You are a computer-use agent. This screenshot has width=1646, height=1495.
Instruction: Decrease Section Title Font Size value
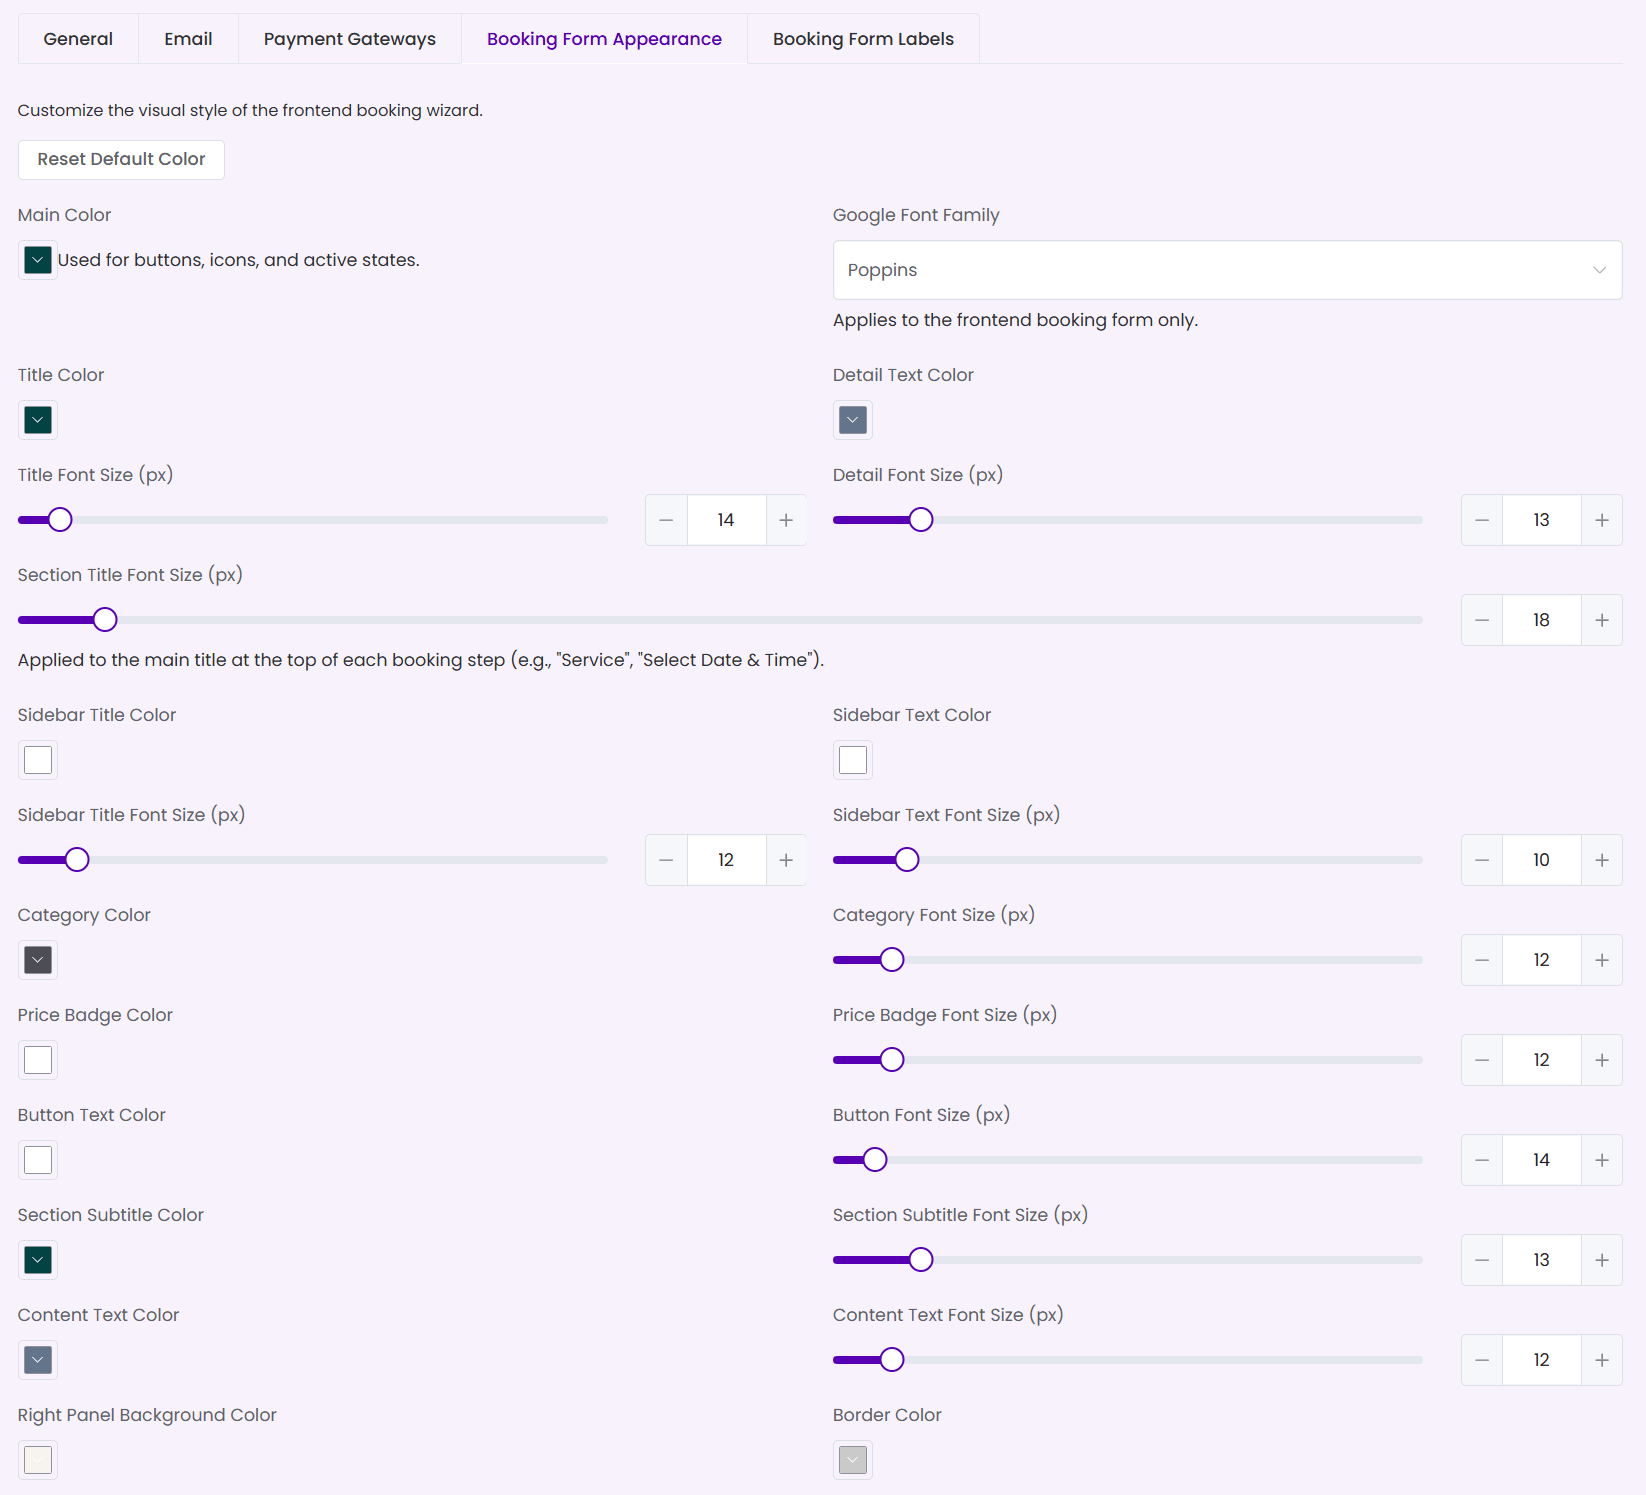(1482, 620)
